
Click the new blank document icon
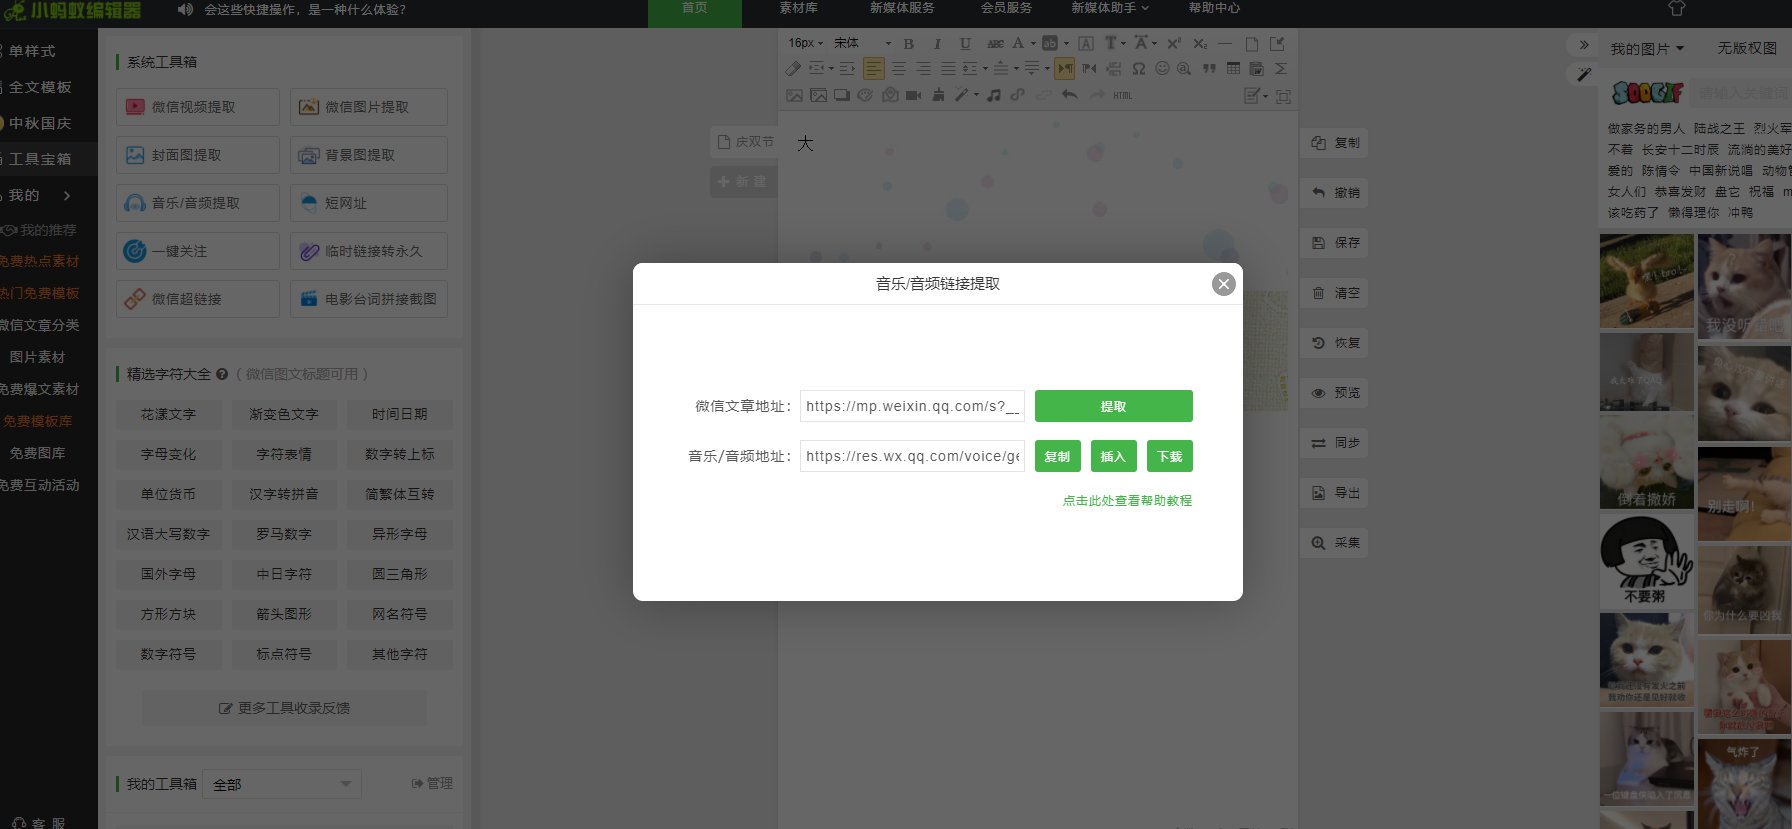click(x=1251, y=43)
